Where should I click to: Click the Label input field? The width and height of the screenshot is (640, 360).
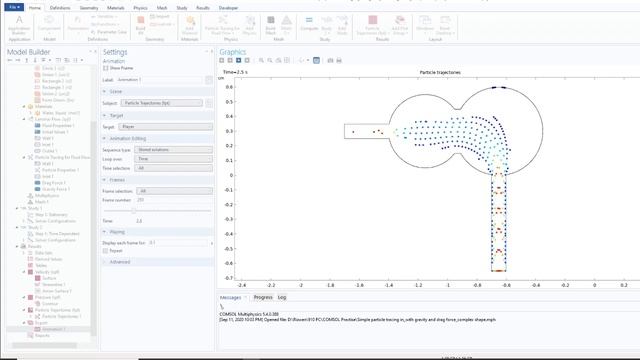(x=159, y=80)
